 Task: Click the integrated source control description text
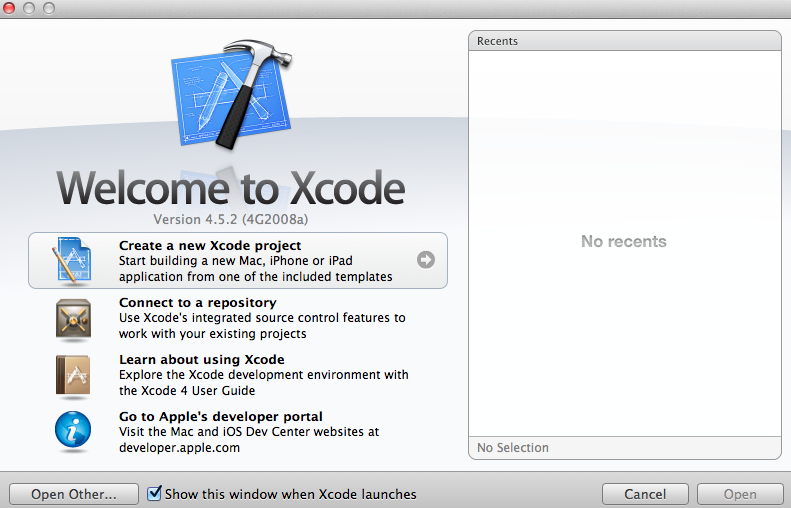point(262,325)
